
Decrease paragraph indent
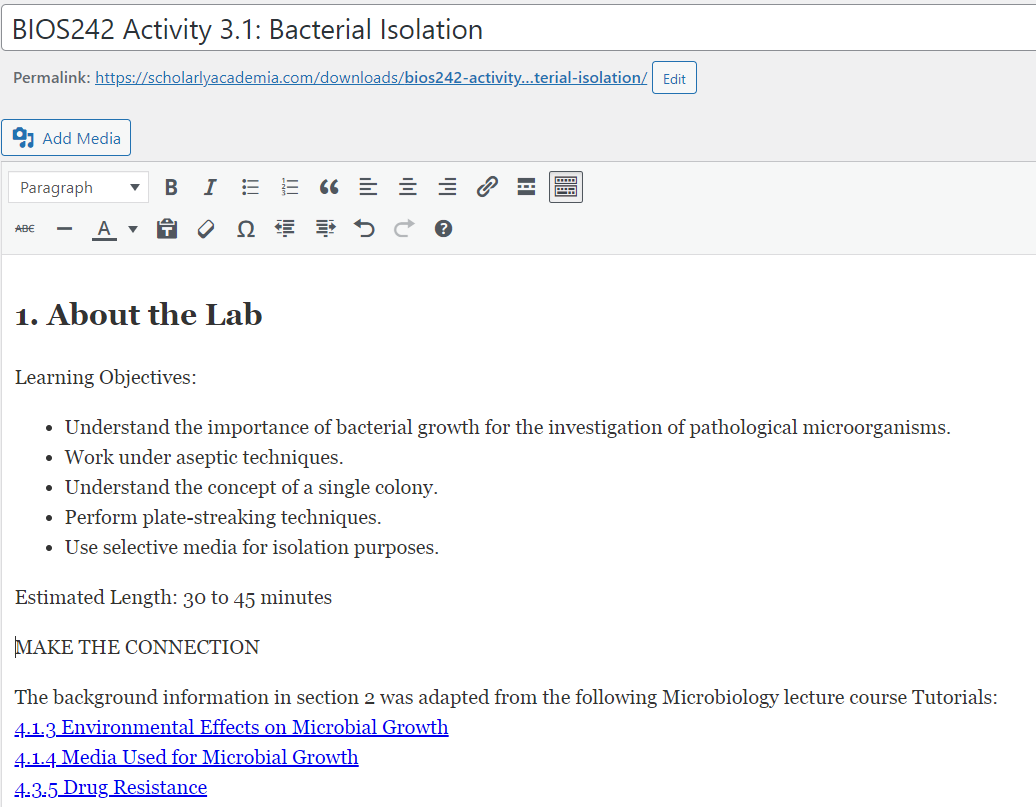coord(285,229)
